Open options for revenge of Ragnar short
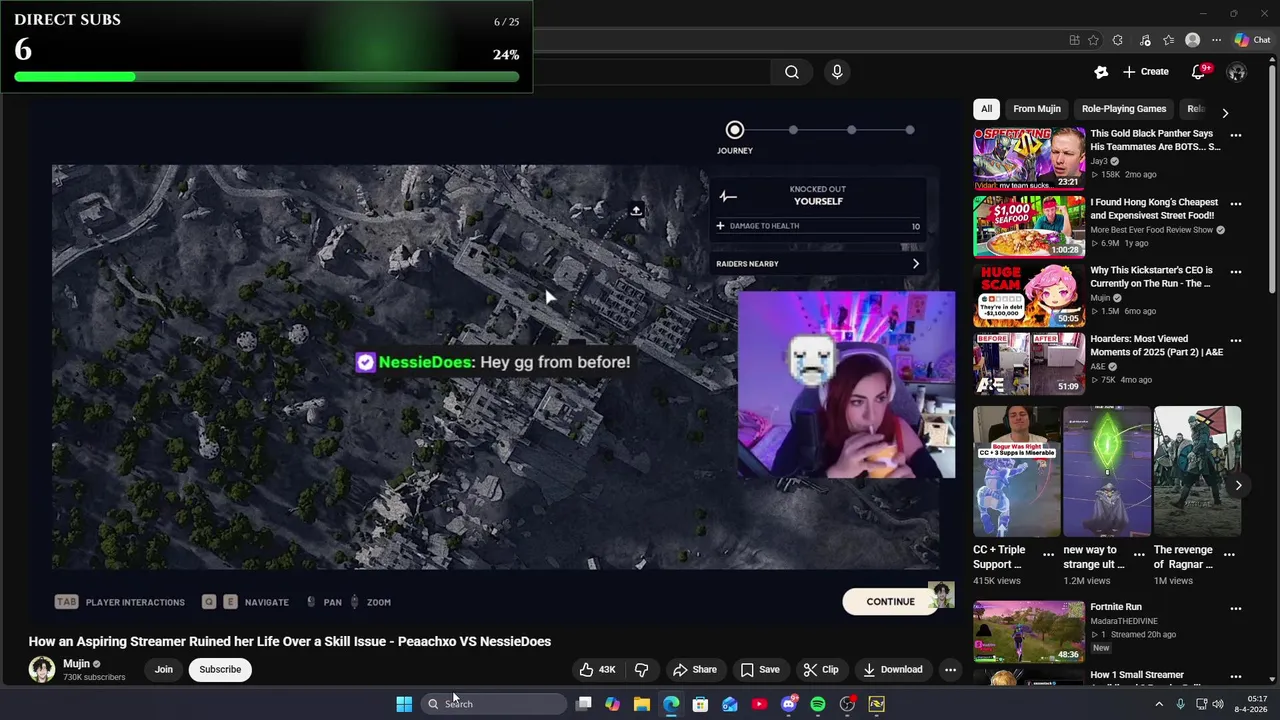The width and height of the screenshot is (1280, 720). click(x=1229, y=554)
